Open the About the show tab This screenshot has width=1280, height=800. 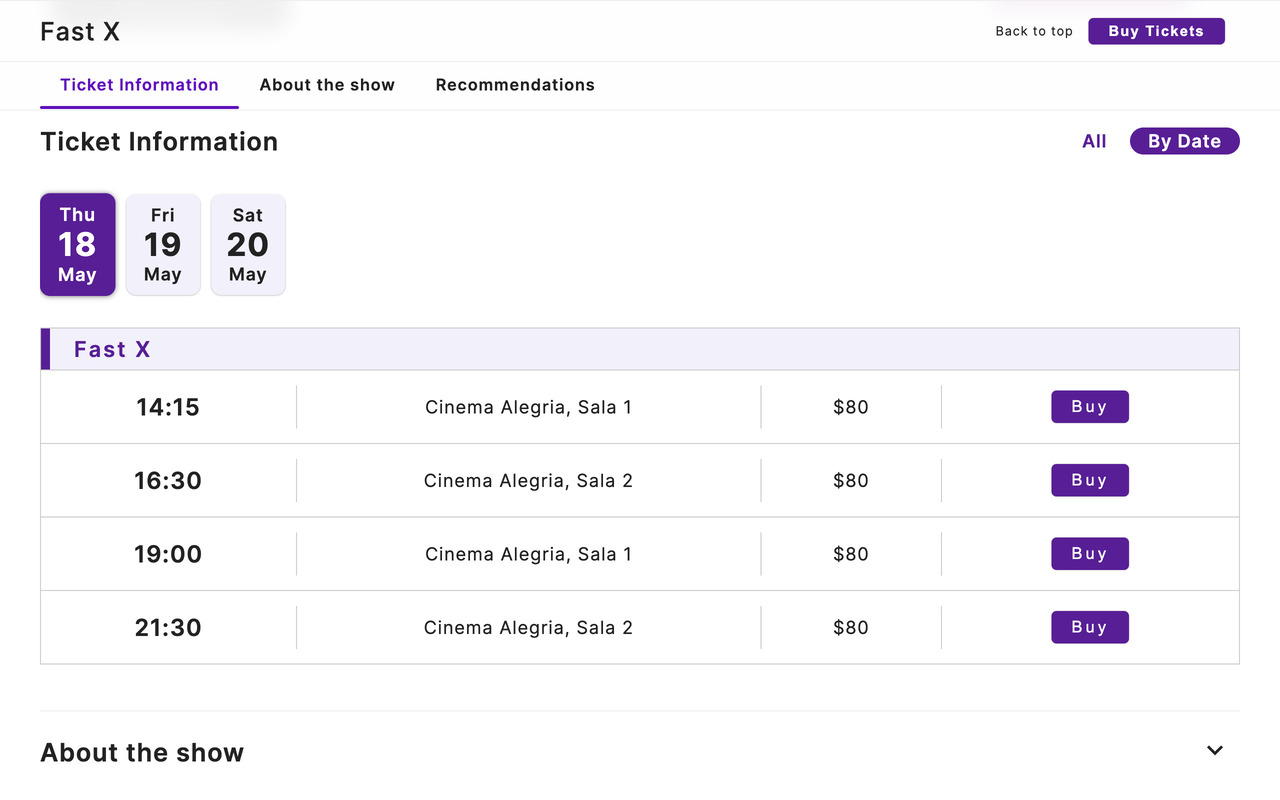click(327, 85)
